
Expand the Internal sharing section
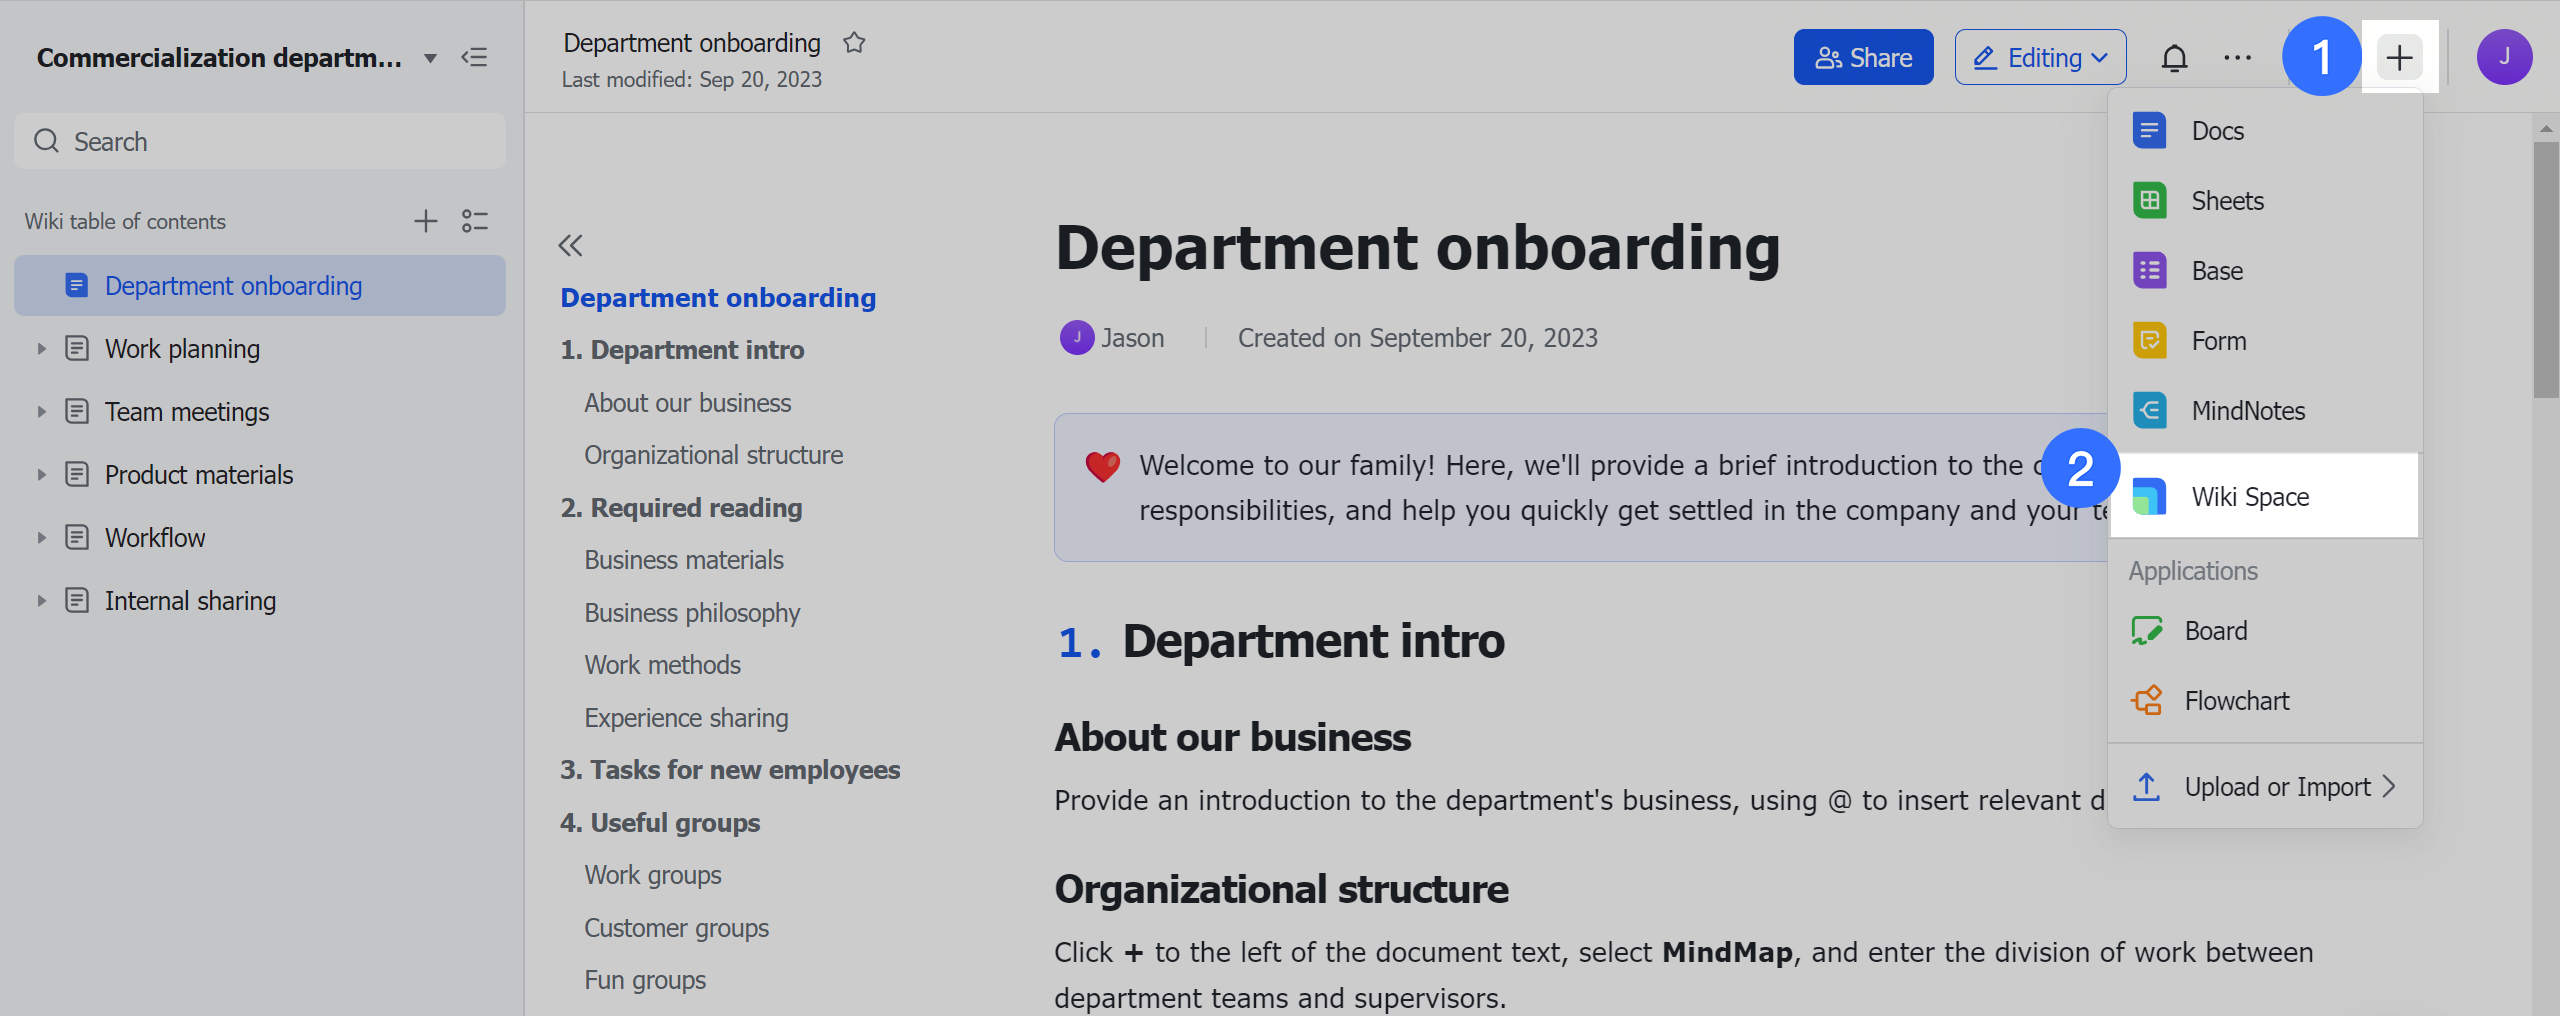(x=41, y=600)
